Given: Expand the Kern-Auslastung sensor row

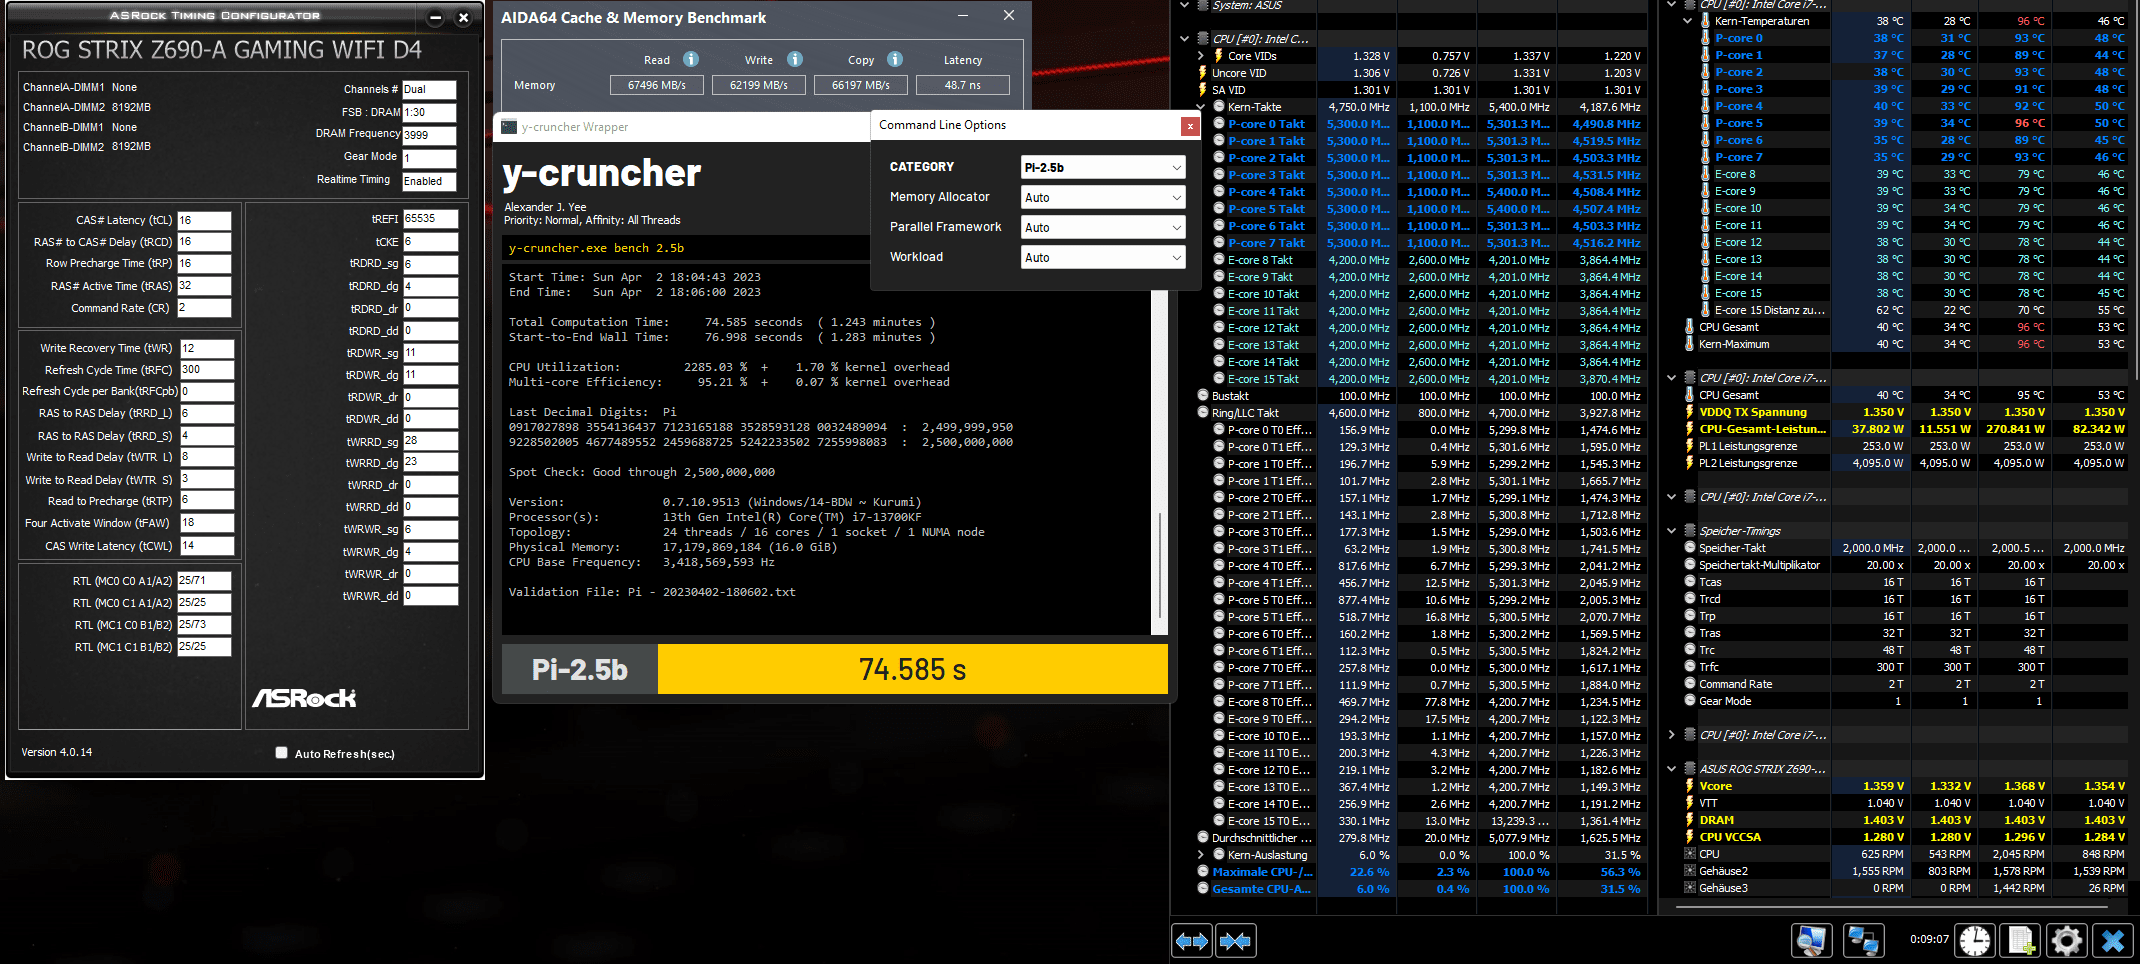Looking at the screenshot, I should (x=1201, y=855).
